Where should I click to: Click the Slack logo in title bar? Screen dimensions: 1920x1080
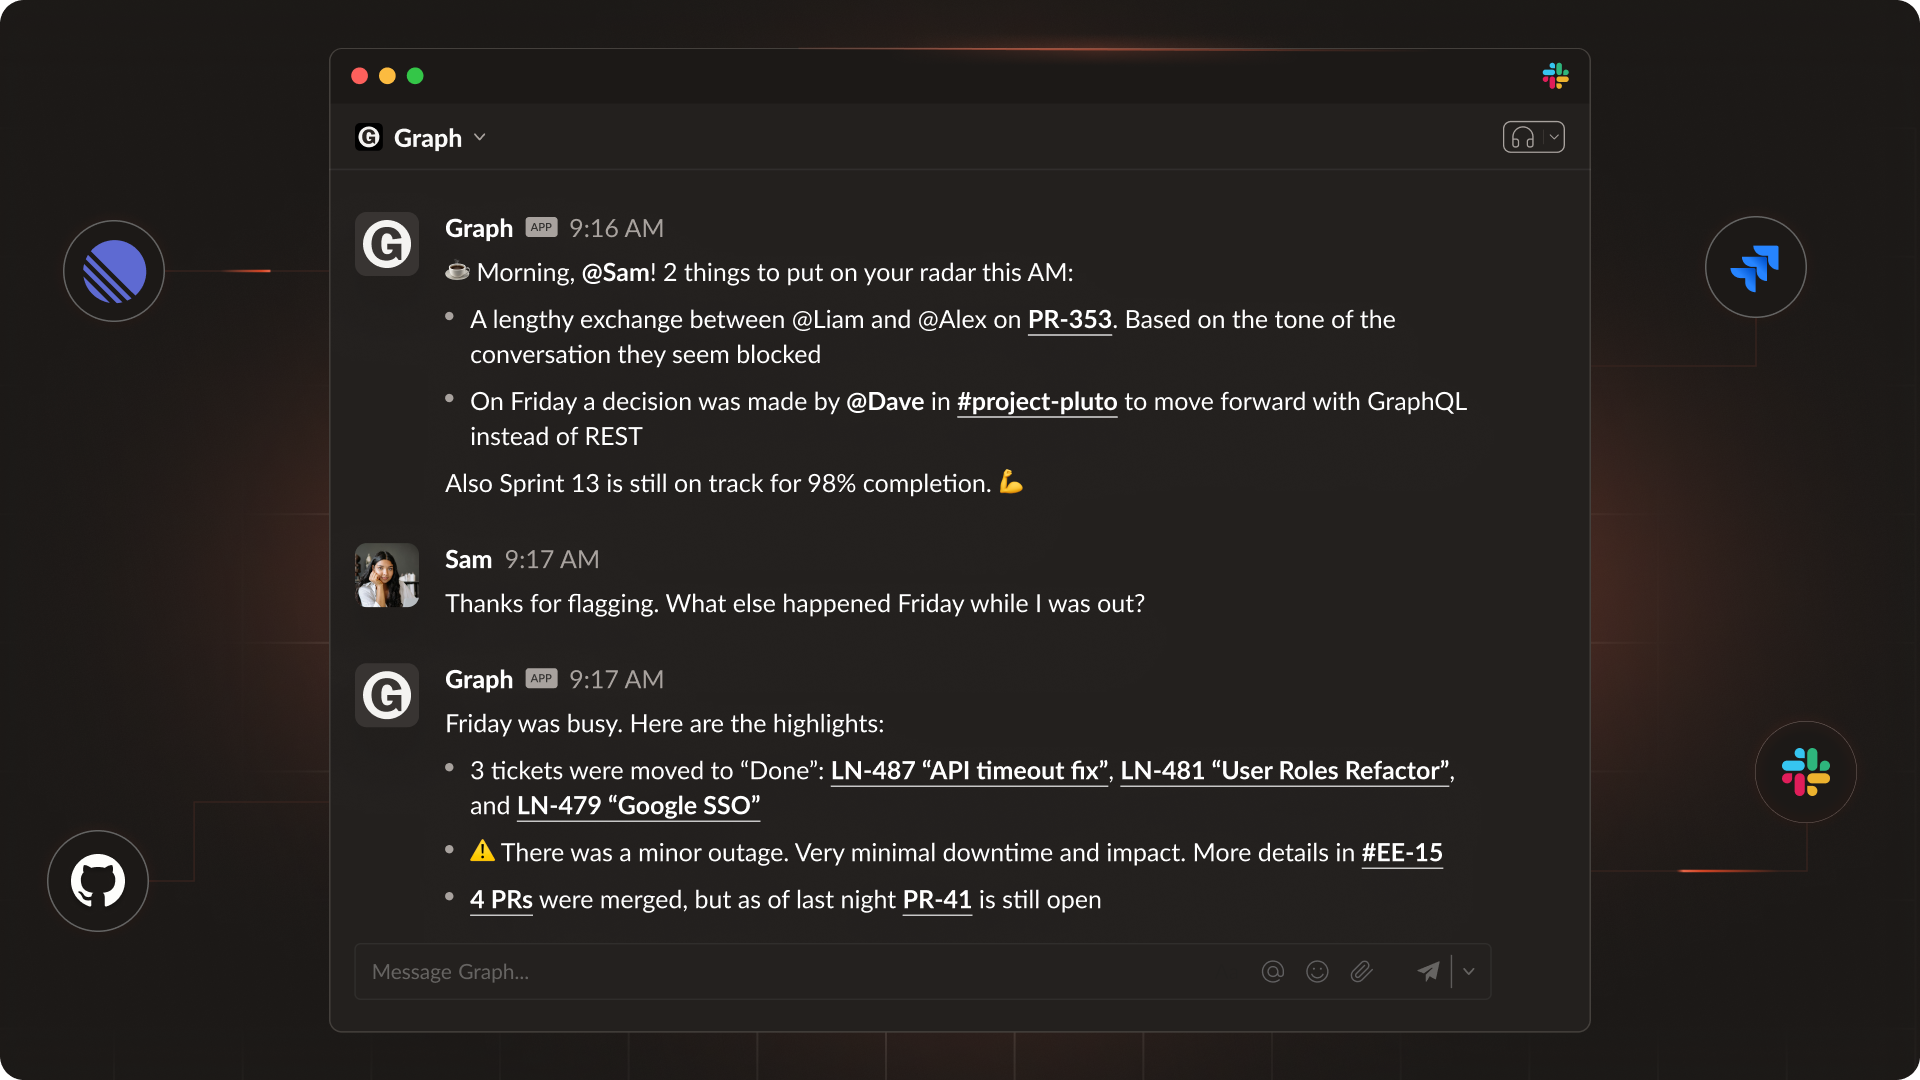[x=1555, y=76]
